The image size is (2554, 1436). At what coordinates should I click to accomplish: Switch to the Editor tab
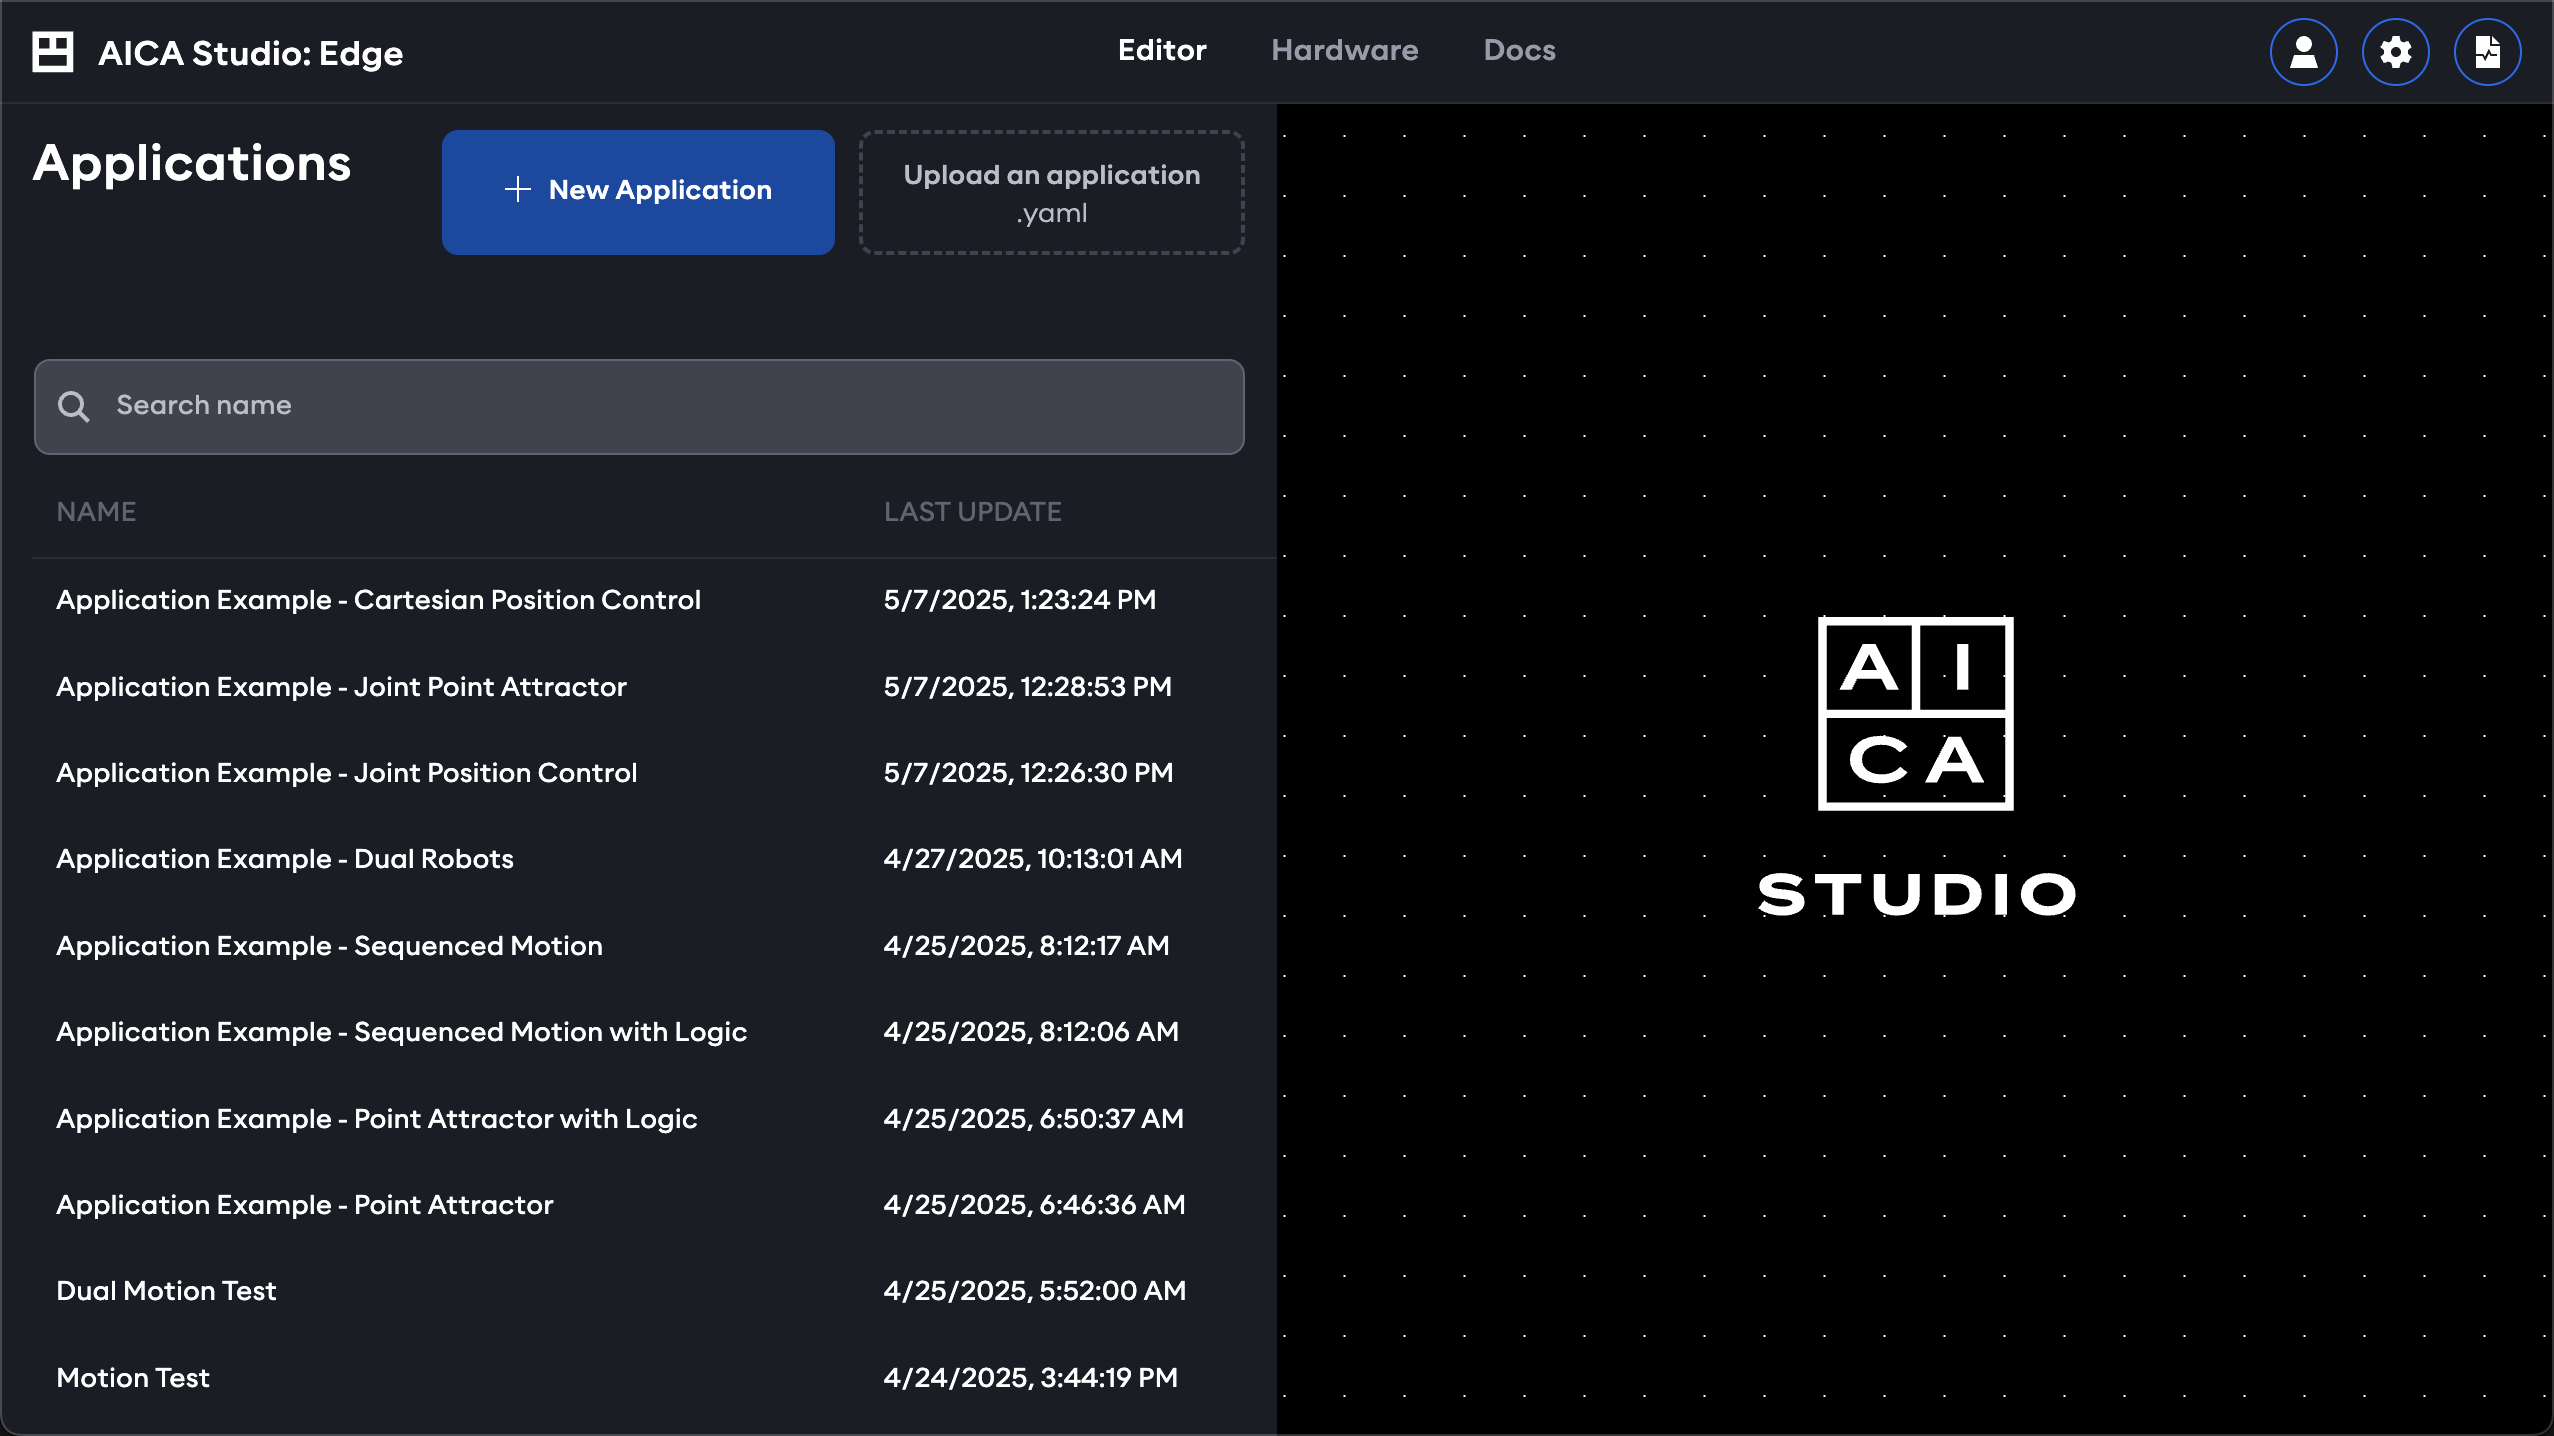coord(1162,50)
